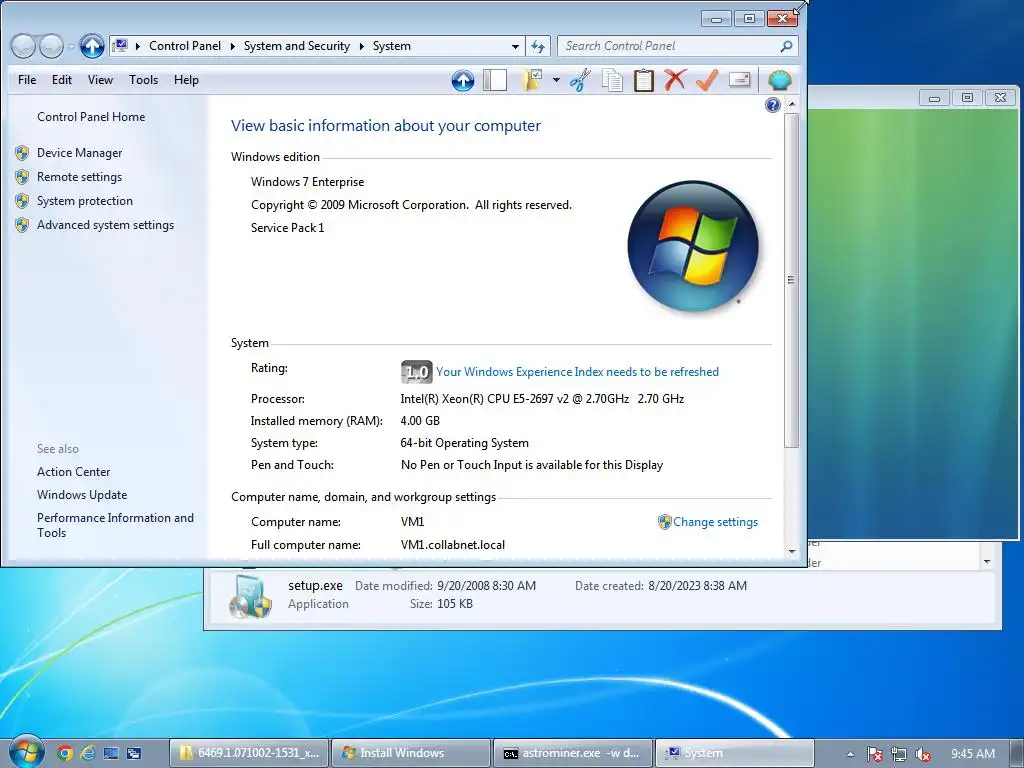
Task: Click the folder options toolbar icon
Action: (532, 80)
